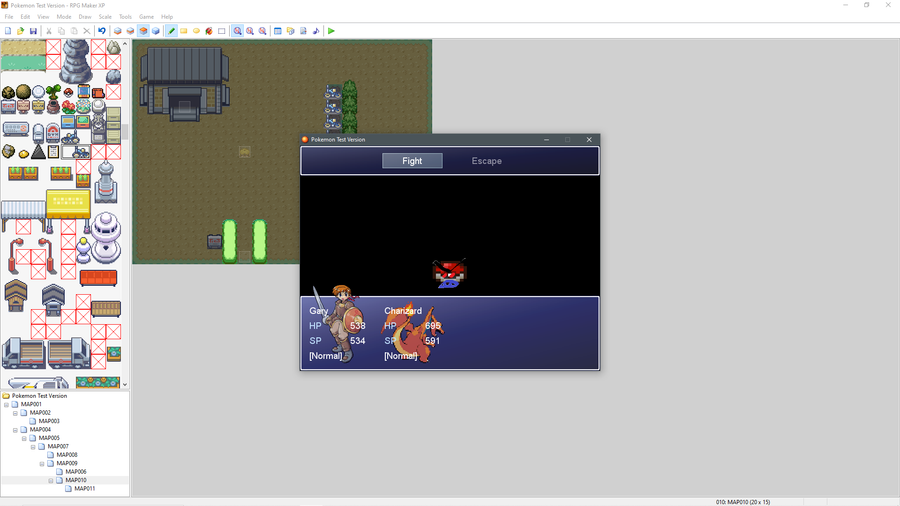Click the Copy toolbar icon

tap(61, 31)
